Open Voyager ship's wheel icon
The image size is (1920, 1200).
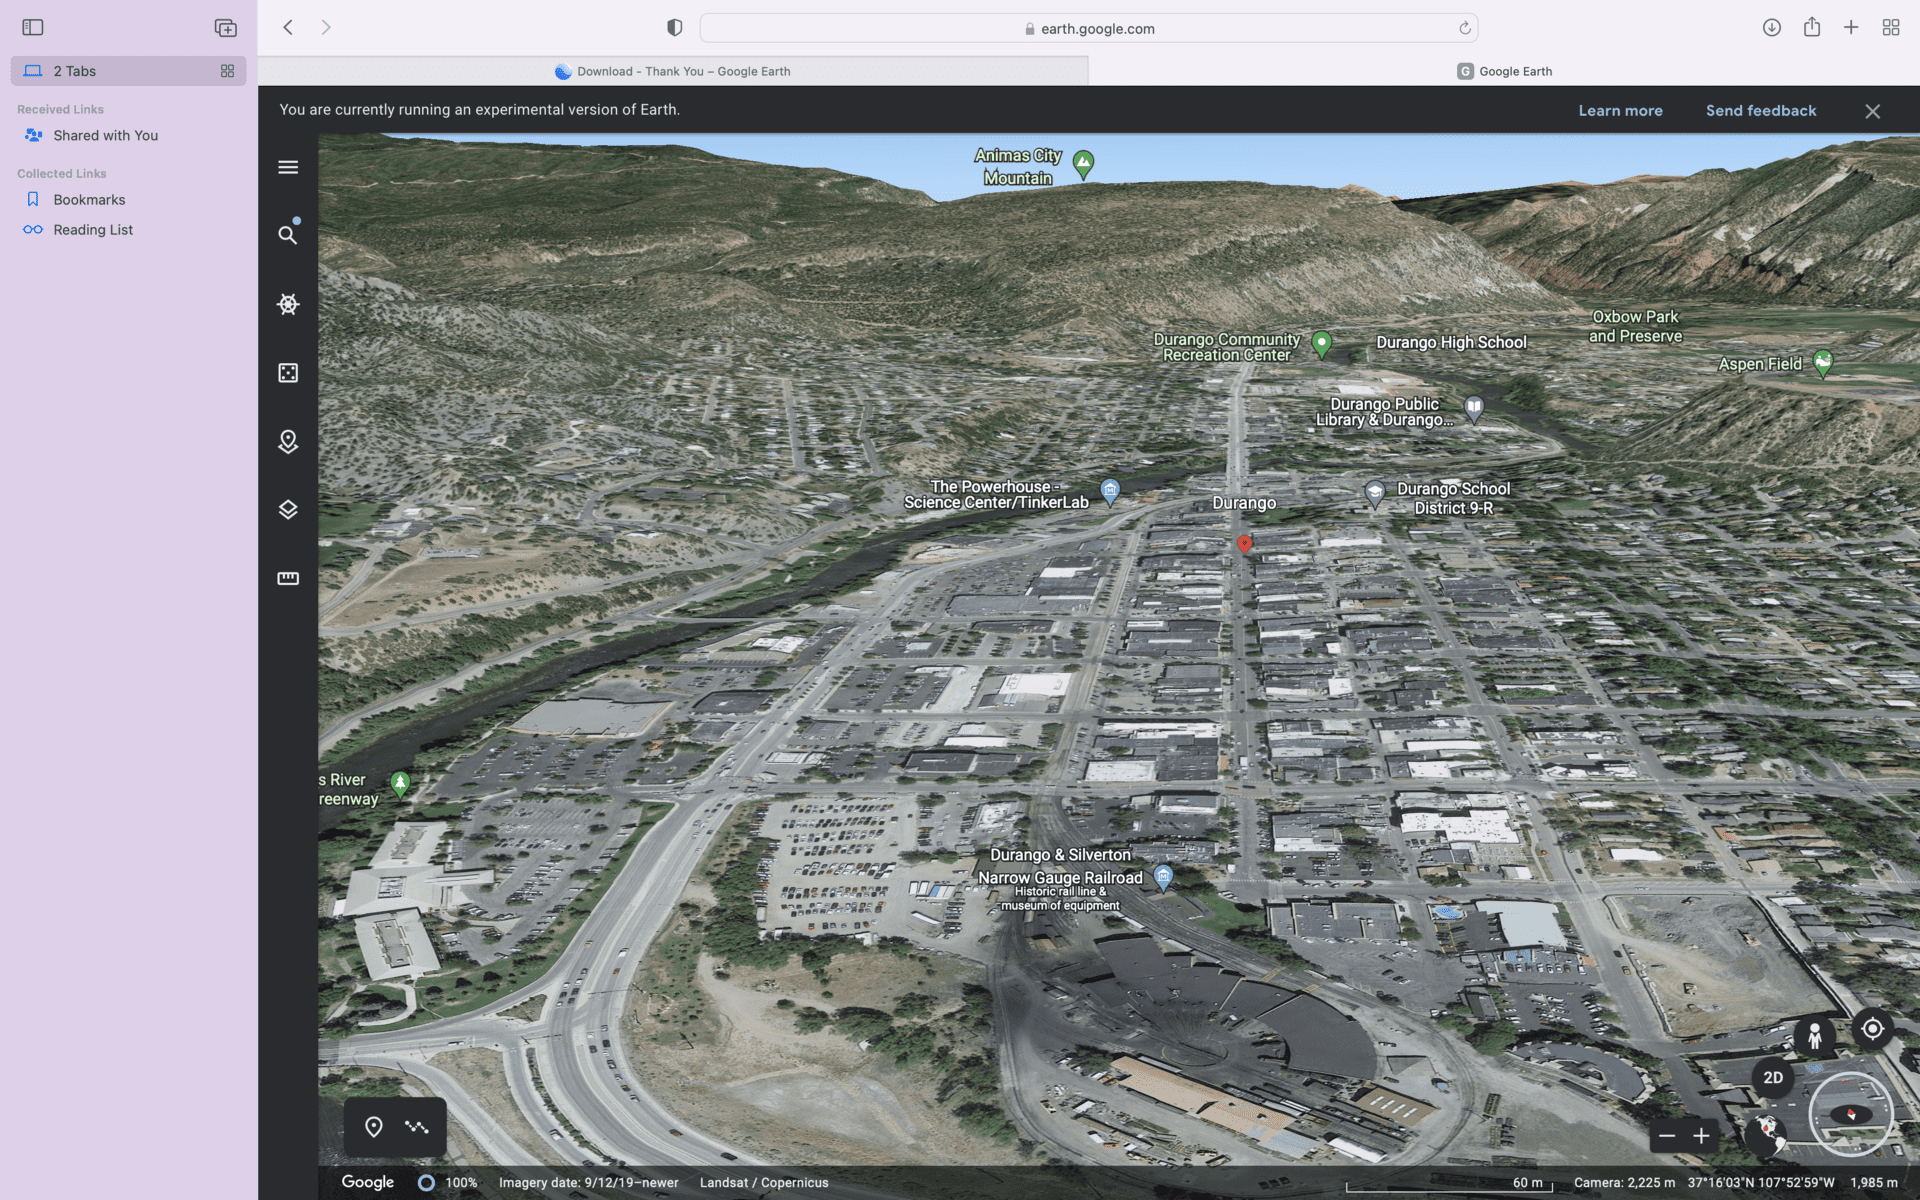[x=288, y=304]
